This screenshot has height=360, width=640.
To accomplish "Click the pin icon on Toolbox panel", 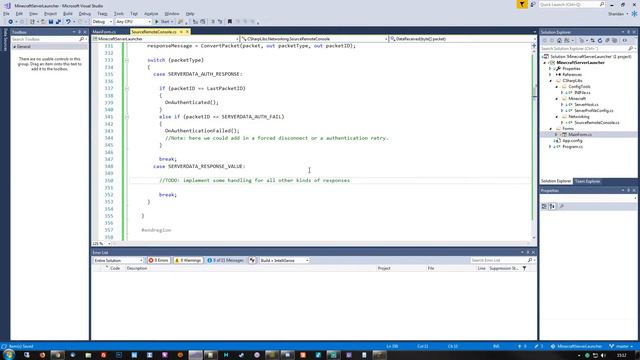I will (x=79, y=32).
